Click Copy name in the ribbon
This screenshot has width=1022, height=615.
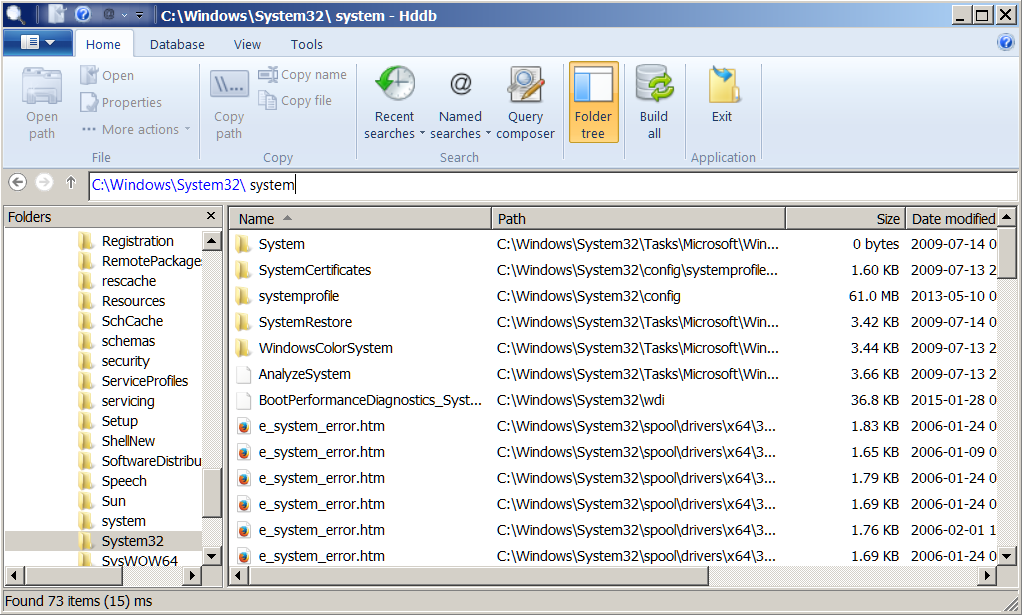(302, 75)
